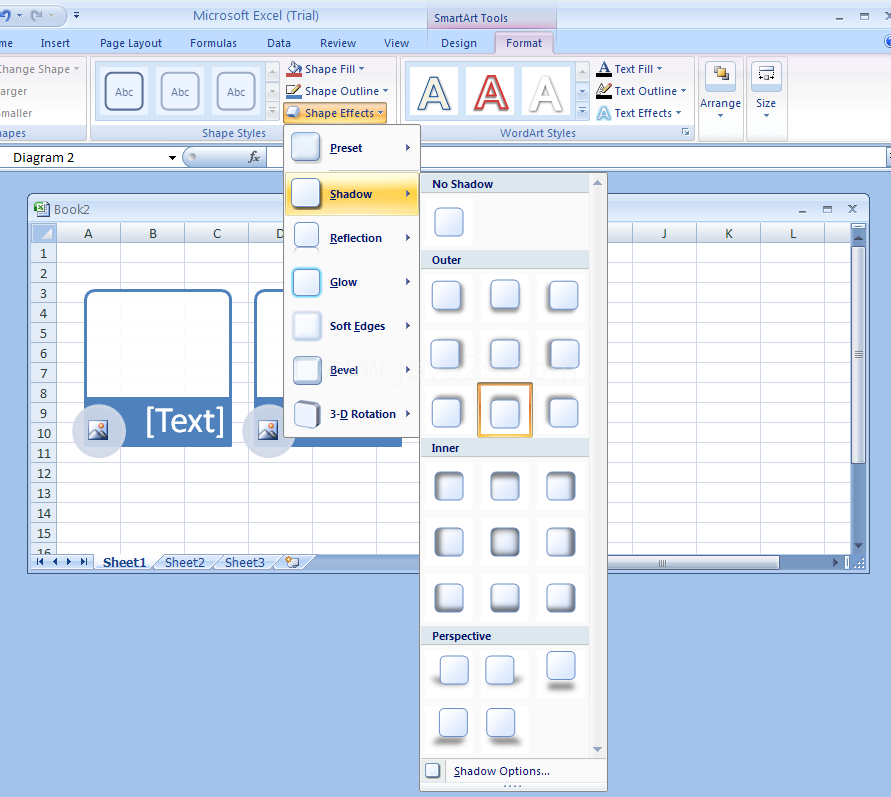Open the Name Box dropdown arrow
Viewport: 891px width, 797px height.
click(172, 158)
